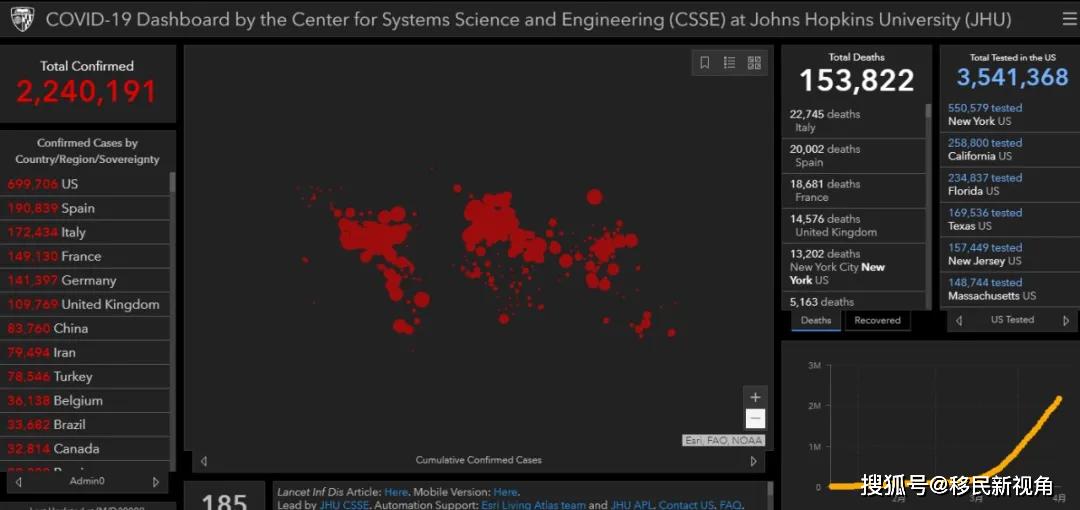Open the FAQ link
Viewport: 1080px width, 510px height.
(731, 505)
